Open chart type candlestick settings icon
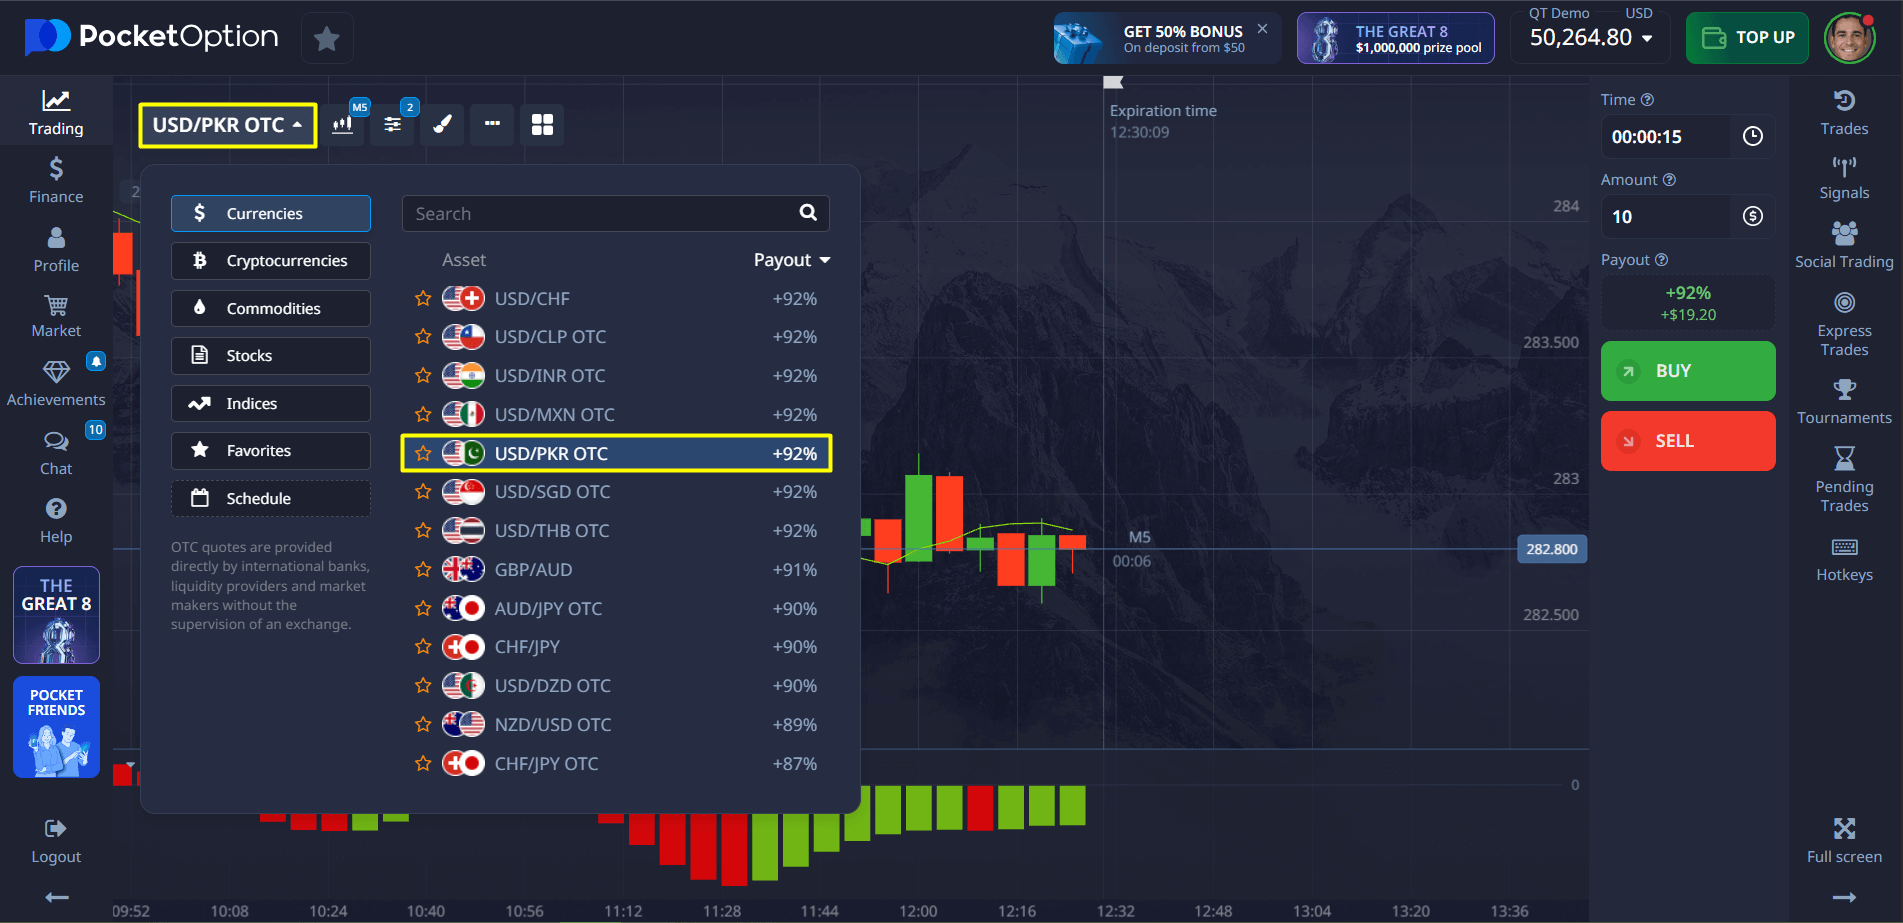This screenshot has height=923, width=1903. 343,125
